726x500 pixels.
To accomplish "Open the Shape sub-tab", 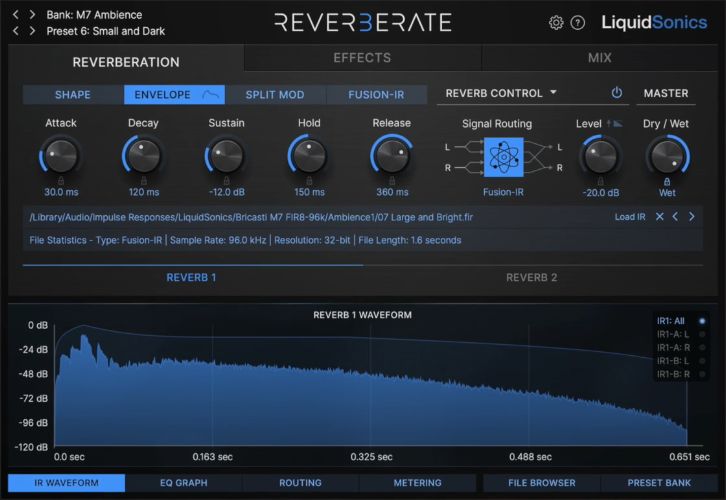I will pos(73,94).
